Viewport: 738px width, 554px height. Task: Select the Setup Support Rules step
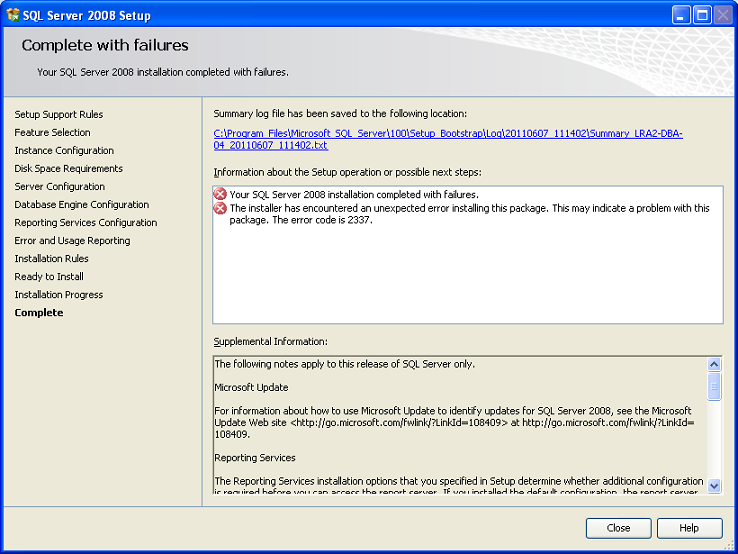point(59,114)
